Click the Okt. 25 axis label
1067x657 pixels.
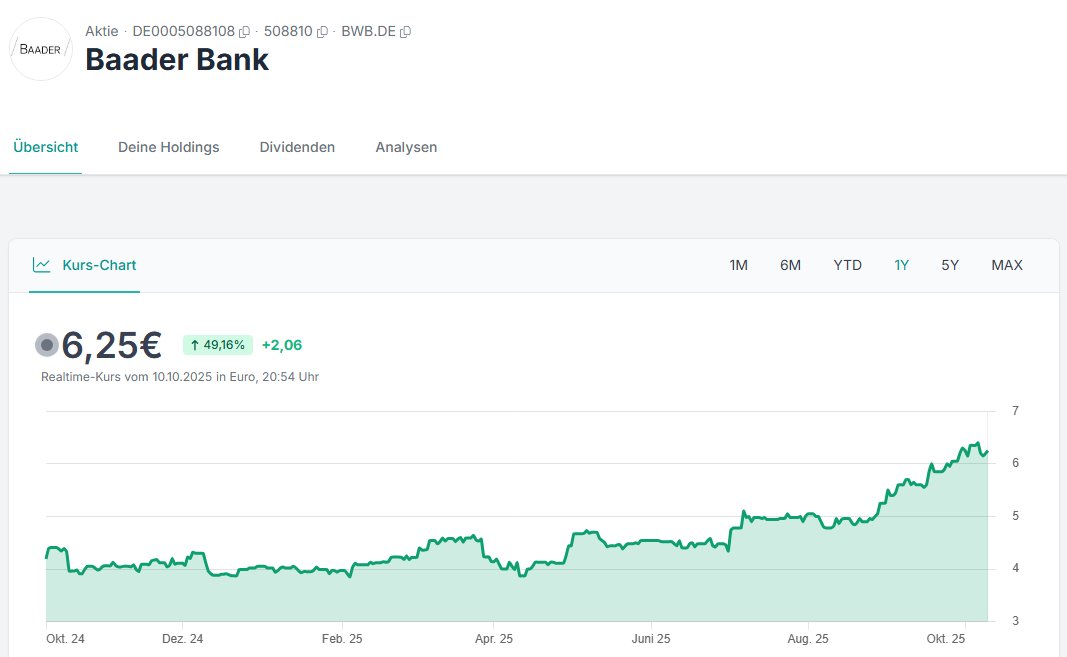pyautogui.click(x=946, y=639)
